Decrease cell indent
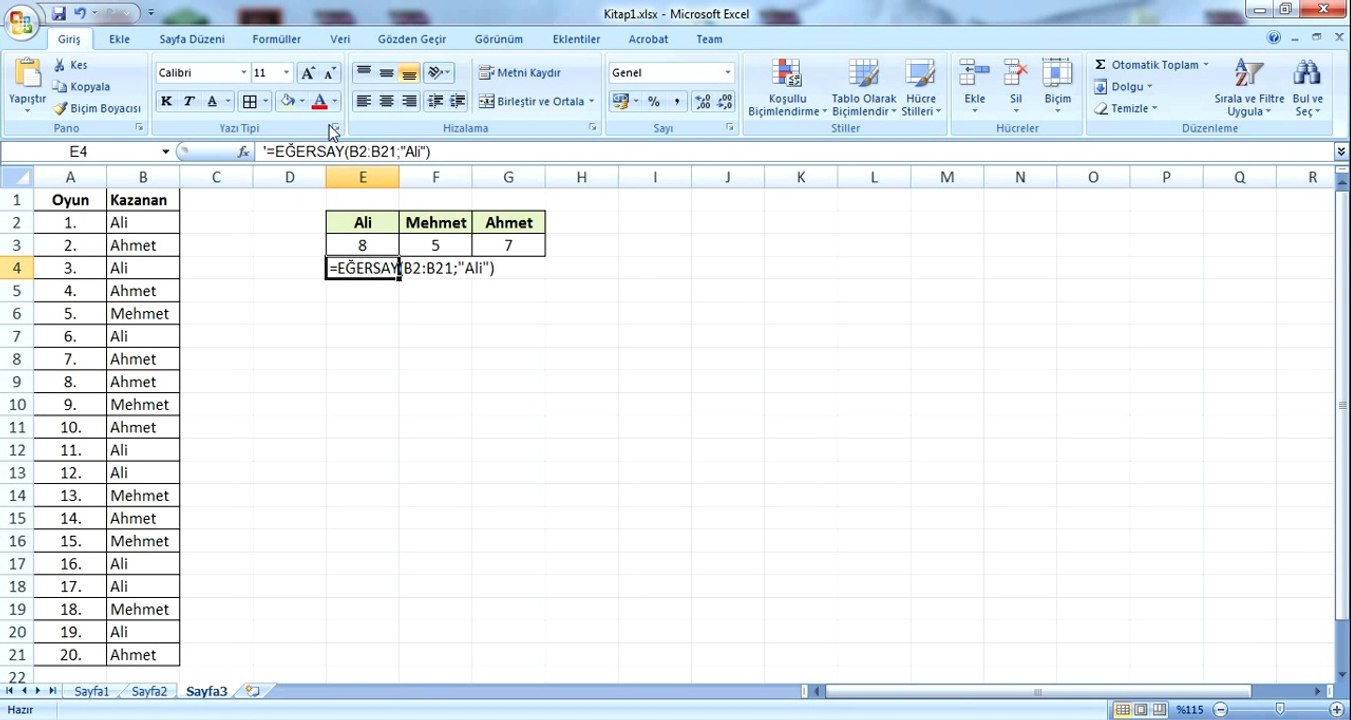The height and width of the screenshot is (720, 1351). coord(435,101)
